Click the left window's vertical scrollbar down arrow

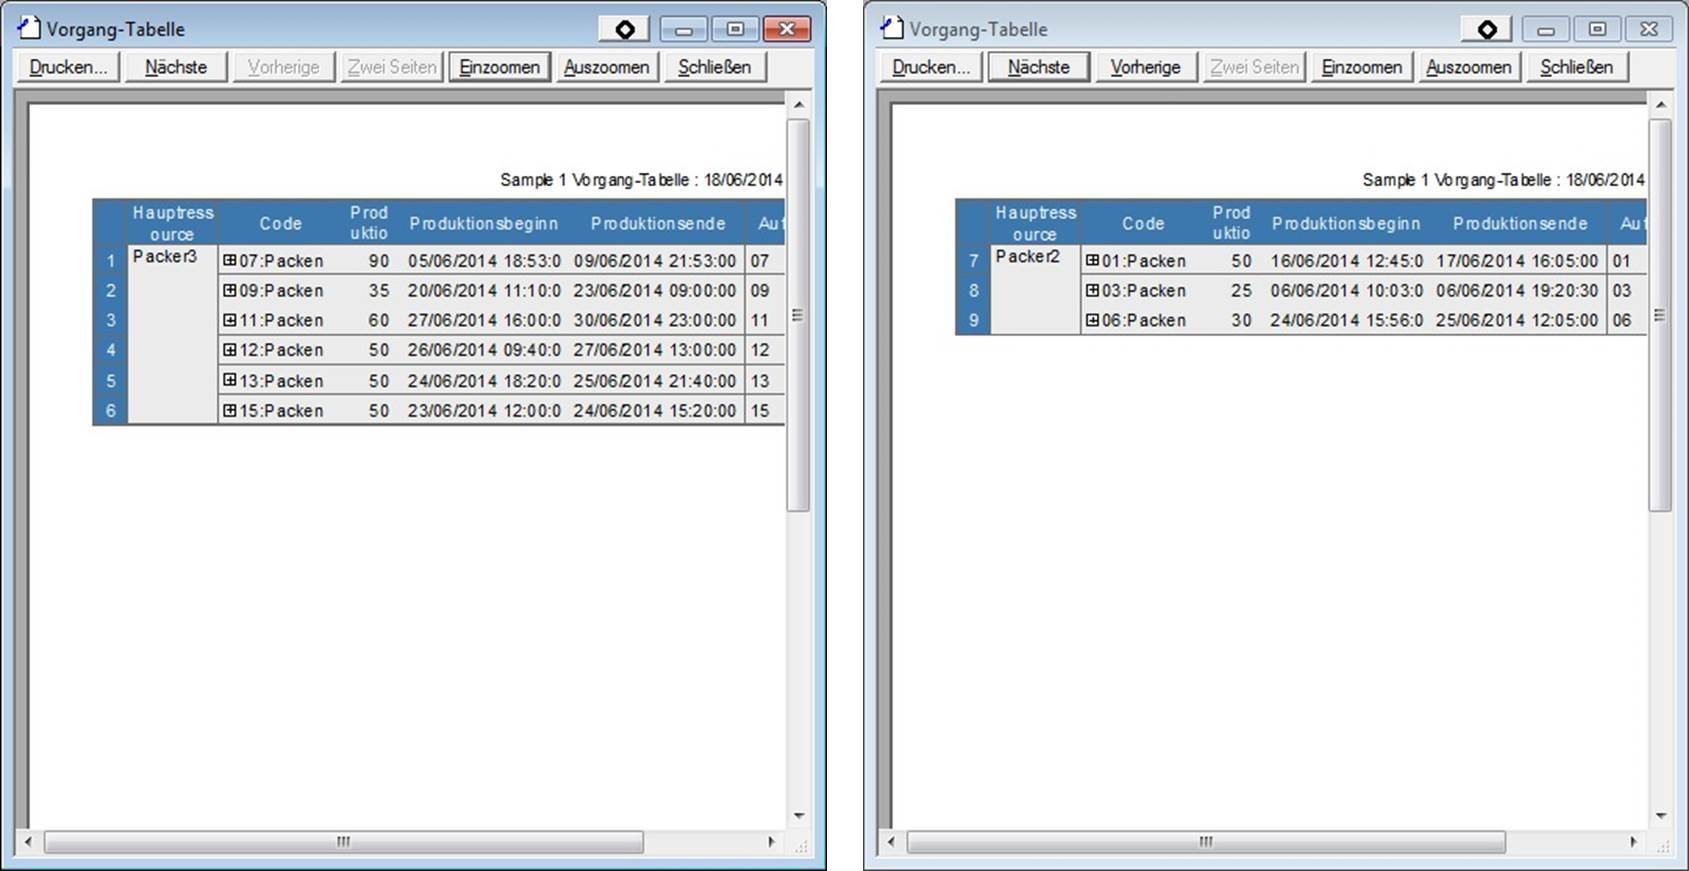tap(798, 816)
